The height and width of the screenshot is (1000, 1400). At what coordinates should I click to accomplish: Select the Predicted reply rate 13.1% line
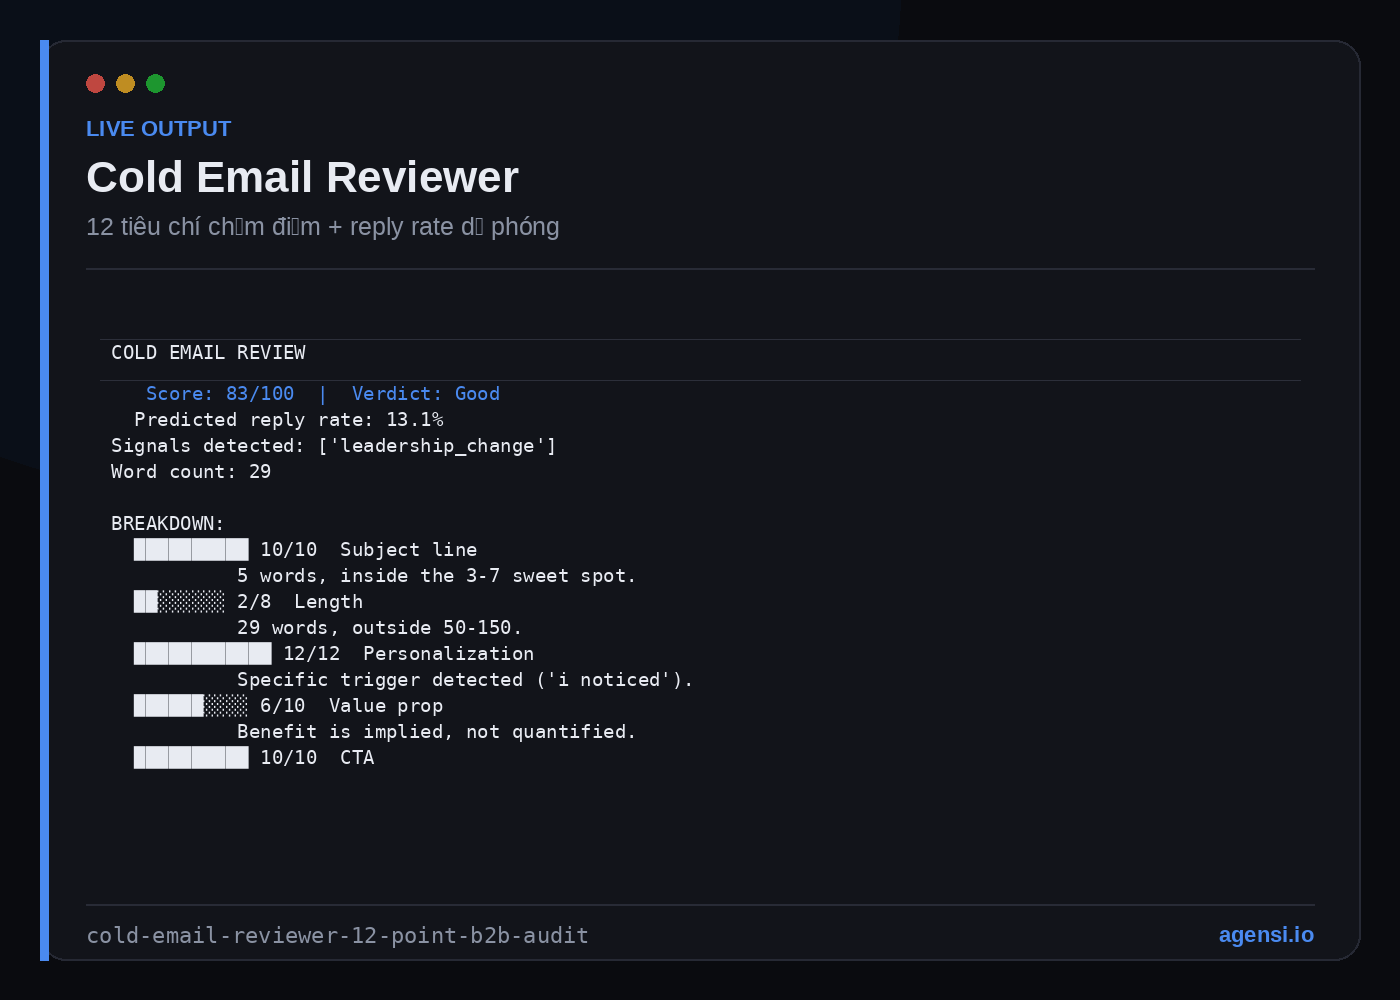pyautogui.click(x=289, y=420)
